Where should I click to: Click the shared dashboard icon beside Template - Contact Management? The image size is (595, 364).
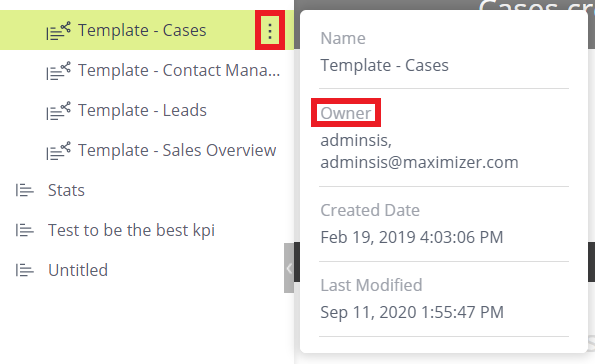click(x=58, y=71)
